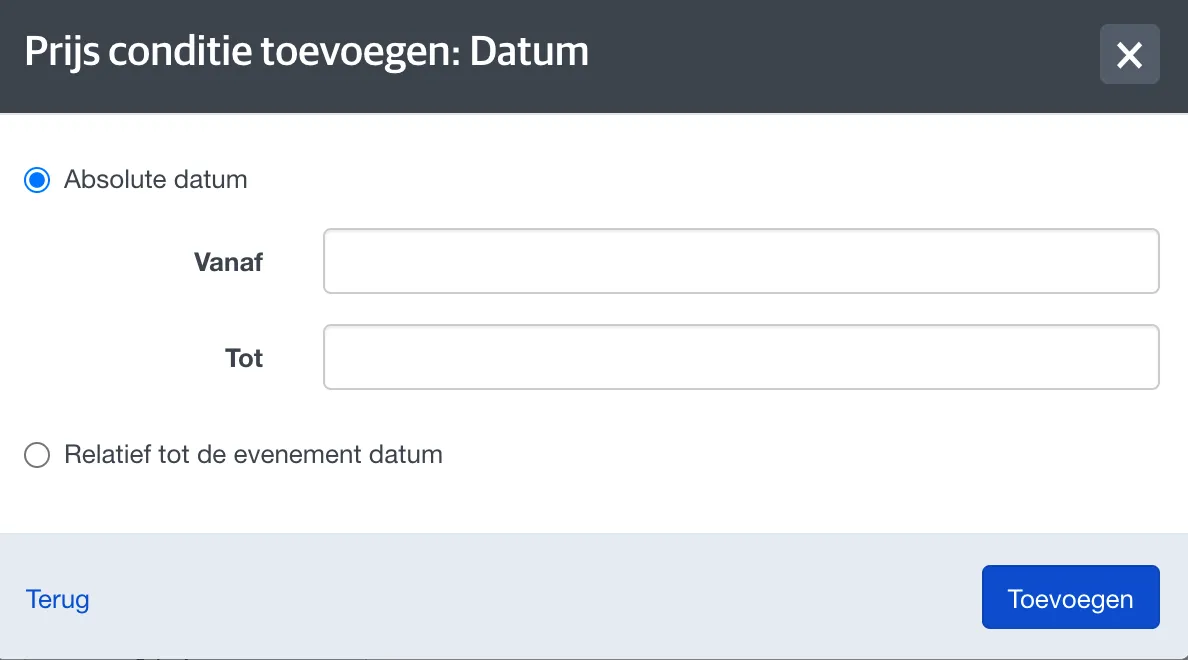
Task: Click the Vanaf field label
Action: tap(228, 262)
